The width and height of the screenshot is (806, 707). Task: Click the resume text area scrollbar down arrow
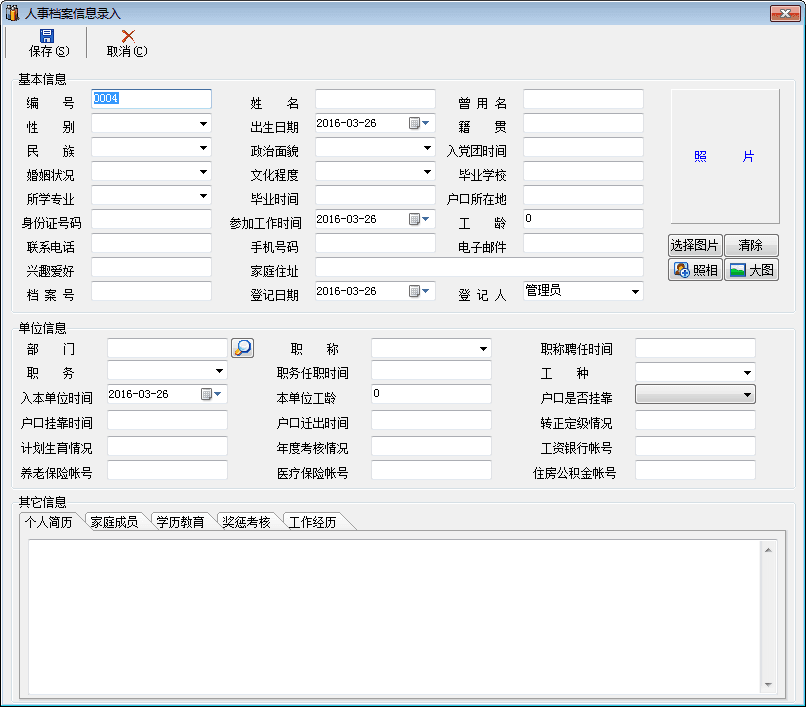click(768, 685)
